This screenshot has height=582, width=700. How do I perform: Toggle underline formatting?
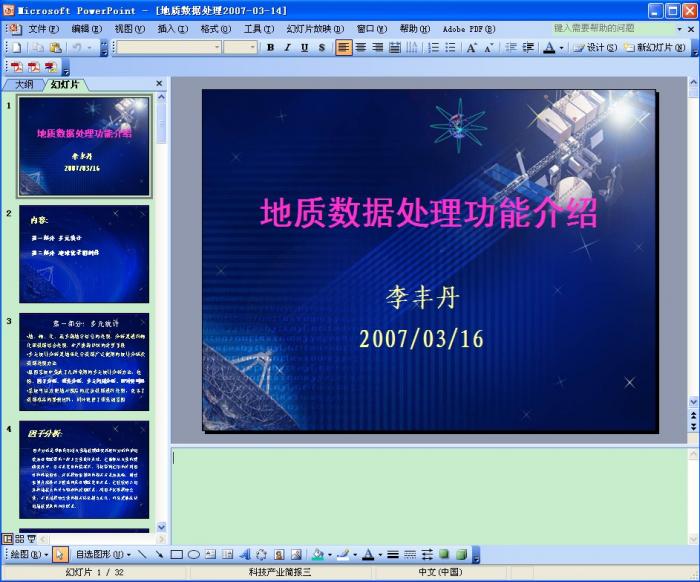[x=305, y=47]
